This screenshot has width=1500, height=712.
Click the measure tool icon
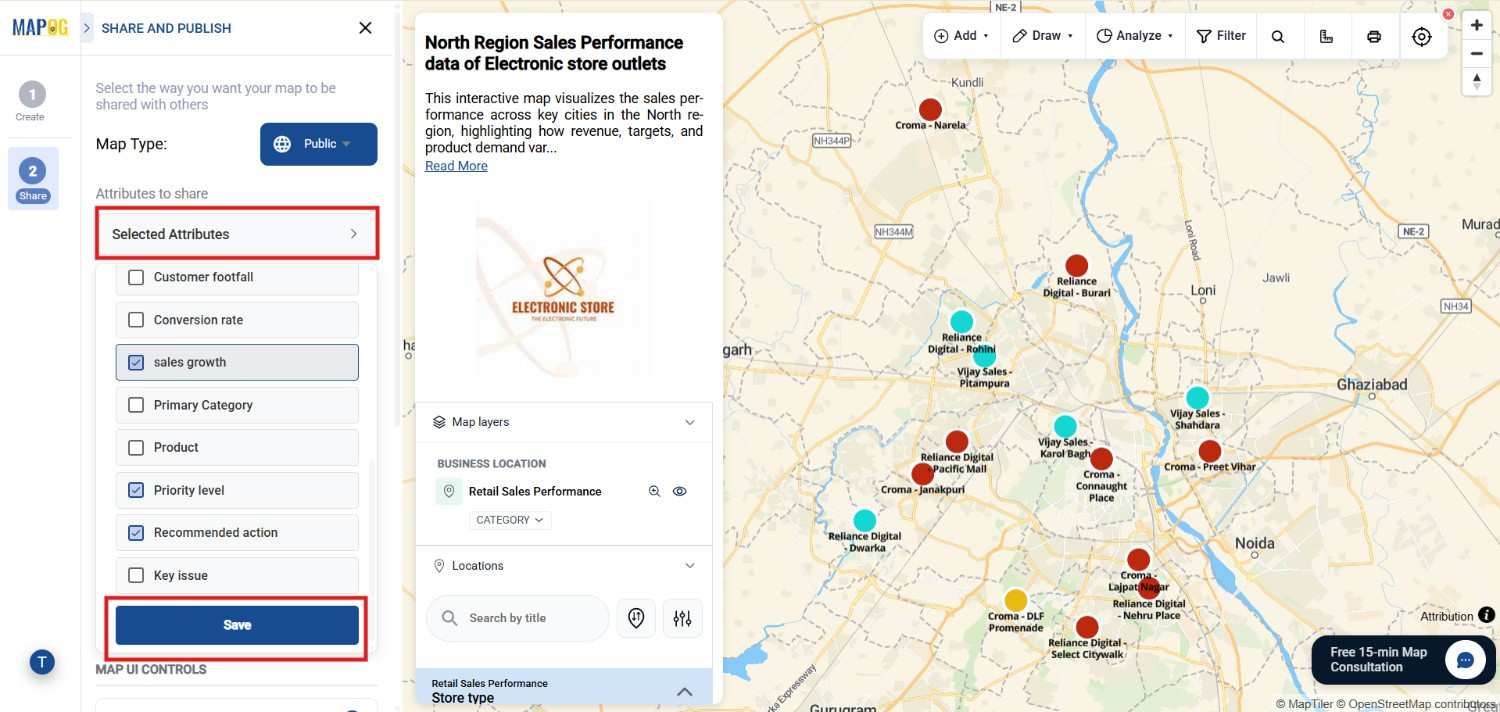coord(1326,37)
